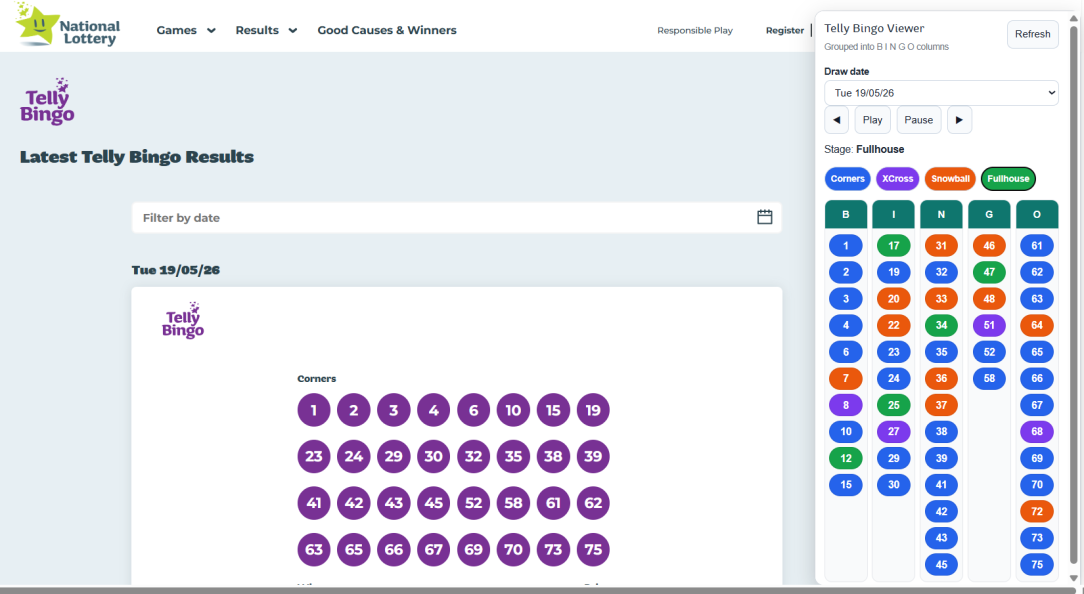Click the 'Corners' results section label
This screenshot has width=1084, height=594.
tap(317, 378)
